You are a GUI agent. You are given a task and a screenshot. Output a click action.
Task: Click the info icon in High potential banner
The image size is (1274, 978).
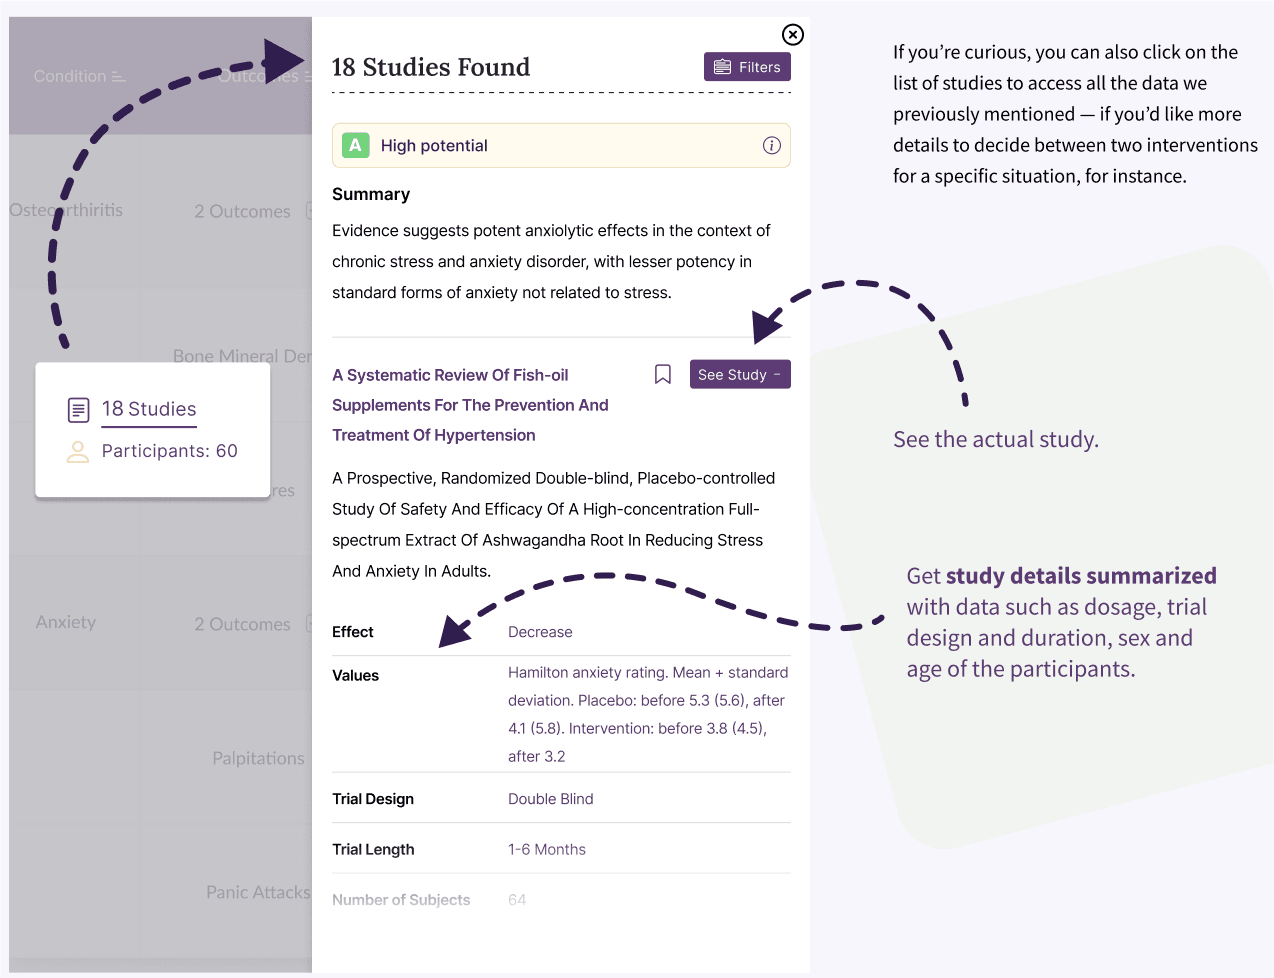pos(772,146)
